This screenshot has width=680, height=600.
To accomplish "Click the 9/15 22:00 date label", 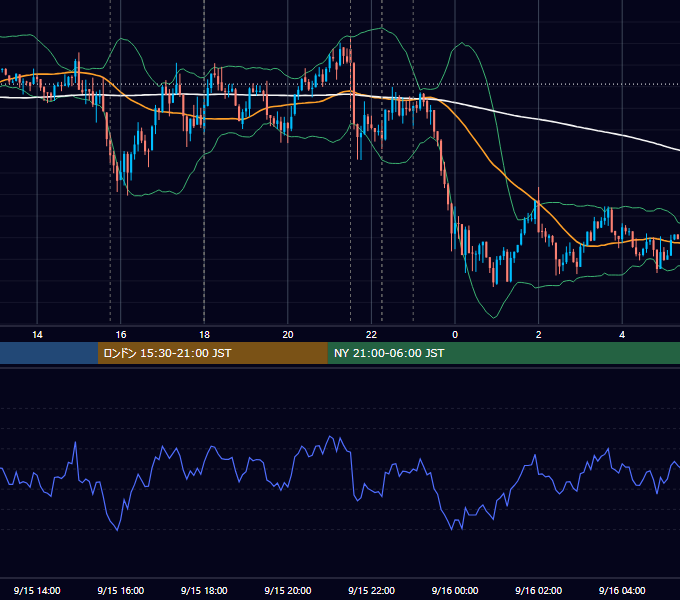I will click(371, 590).
